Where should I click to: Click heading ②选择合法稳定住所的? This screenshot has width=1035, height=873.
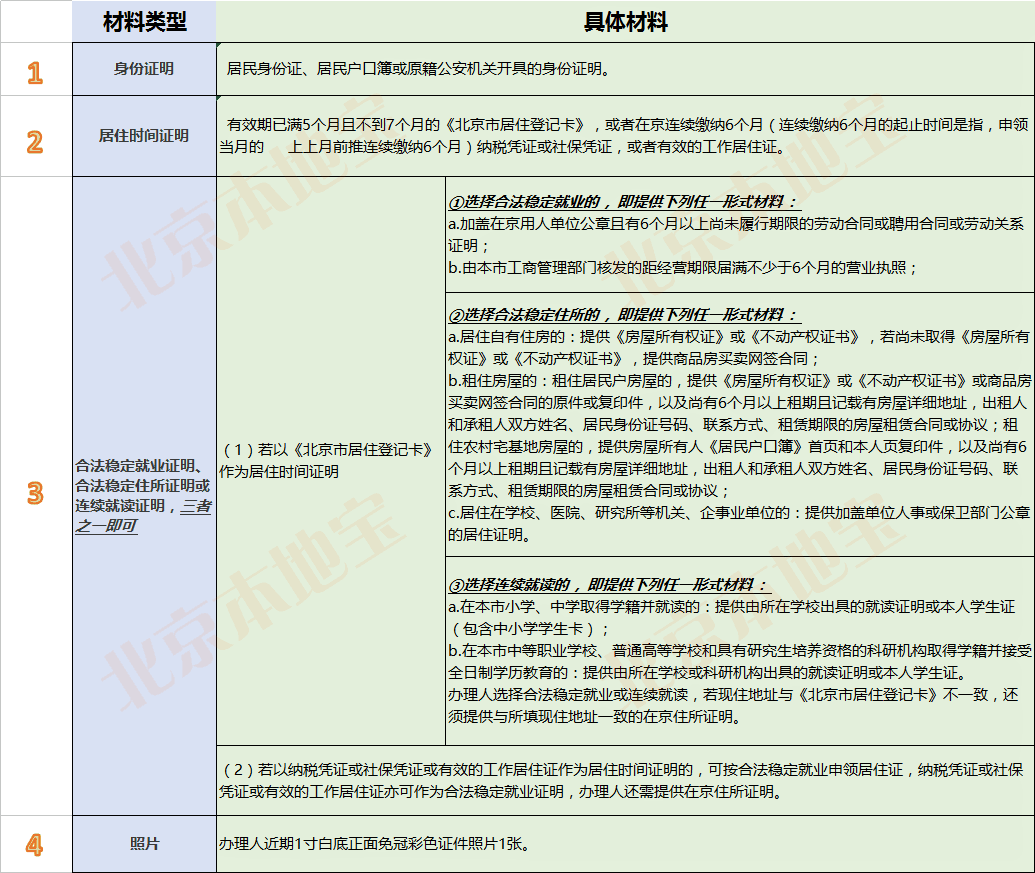pyautogui.click(x=624, y=315)
